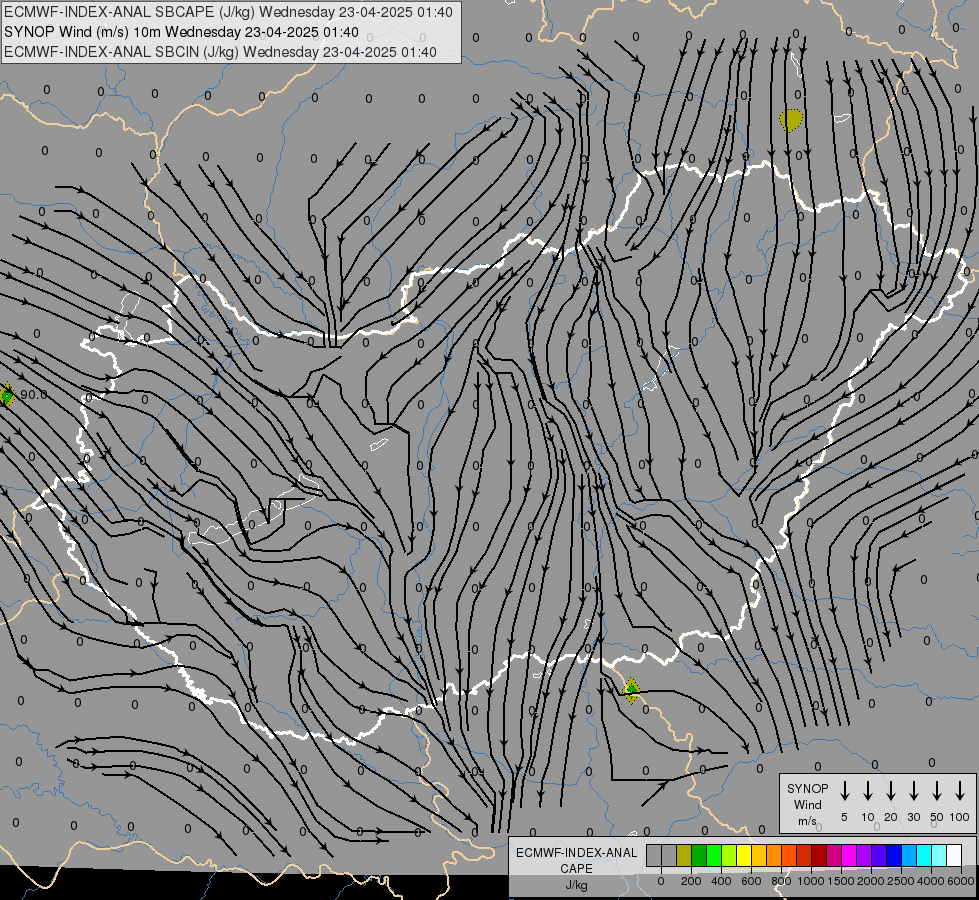979x900 pixels.
Task: Click the 100 value in wind legend
Action: 960,817
